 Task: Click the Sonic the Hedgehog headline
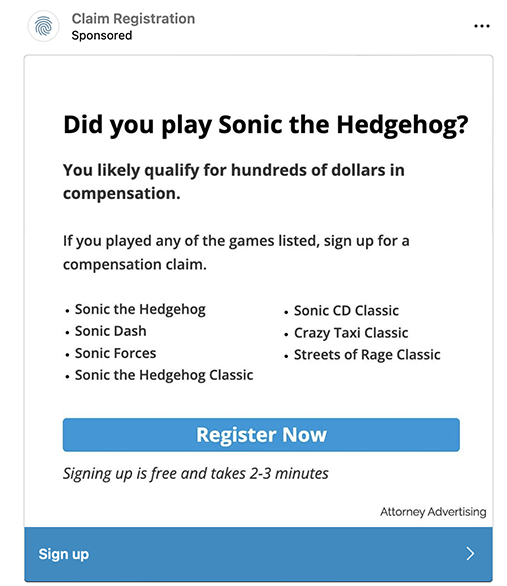266,125
